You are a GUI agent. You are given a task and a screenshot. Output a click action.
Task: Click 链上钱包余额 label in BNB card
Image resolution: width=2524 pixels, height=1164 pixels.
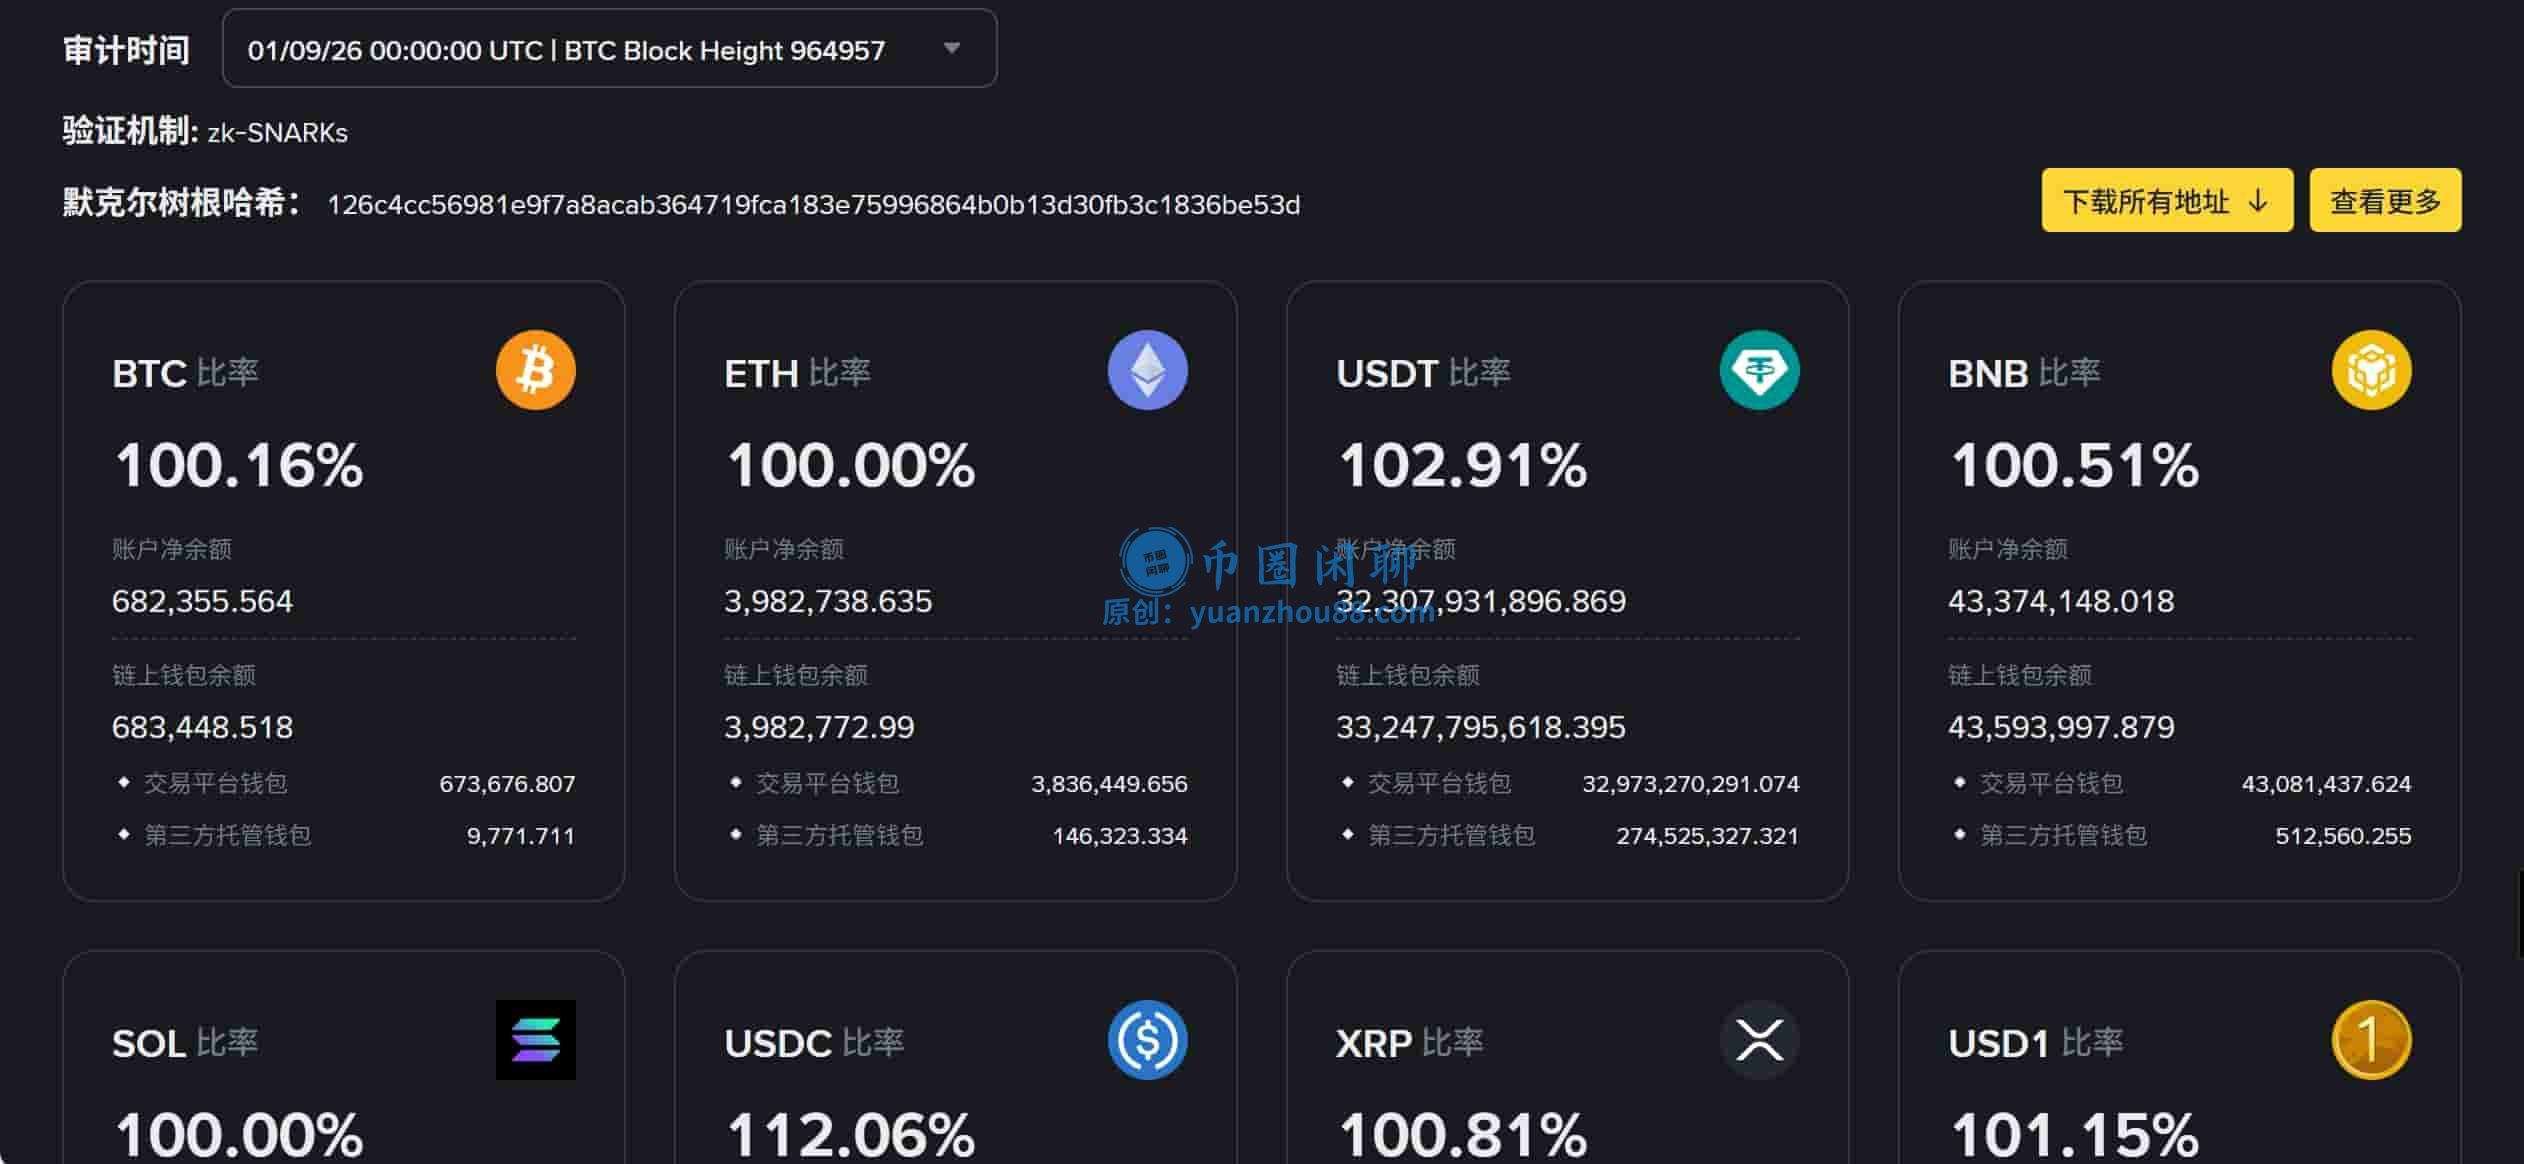pos(2020,675)
